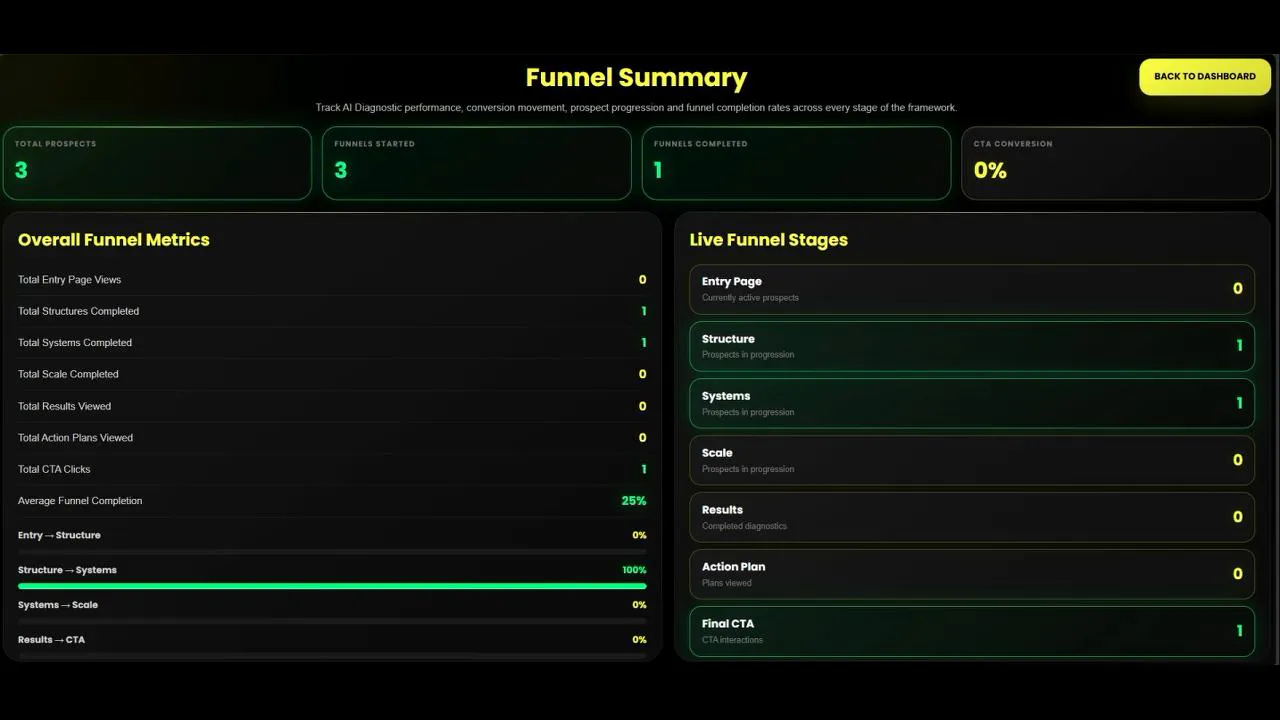Open the Action Plan stage card
Image resolution: width=1280 pixels, height=720 pixels.
972,574
